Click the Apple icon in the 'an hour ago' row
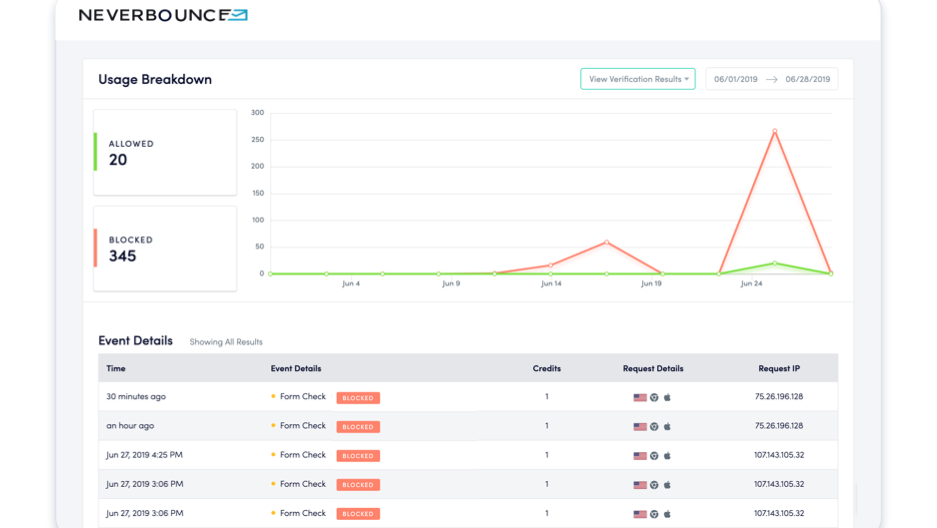937x528 pixels. [x=667, y=427]
